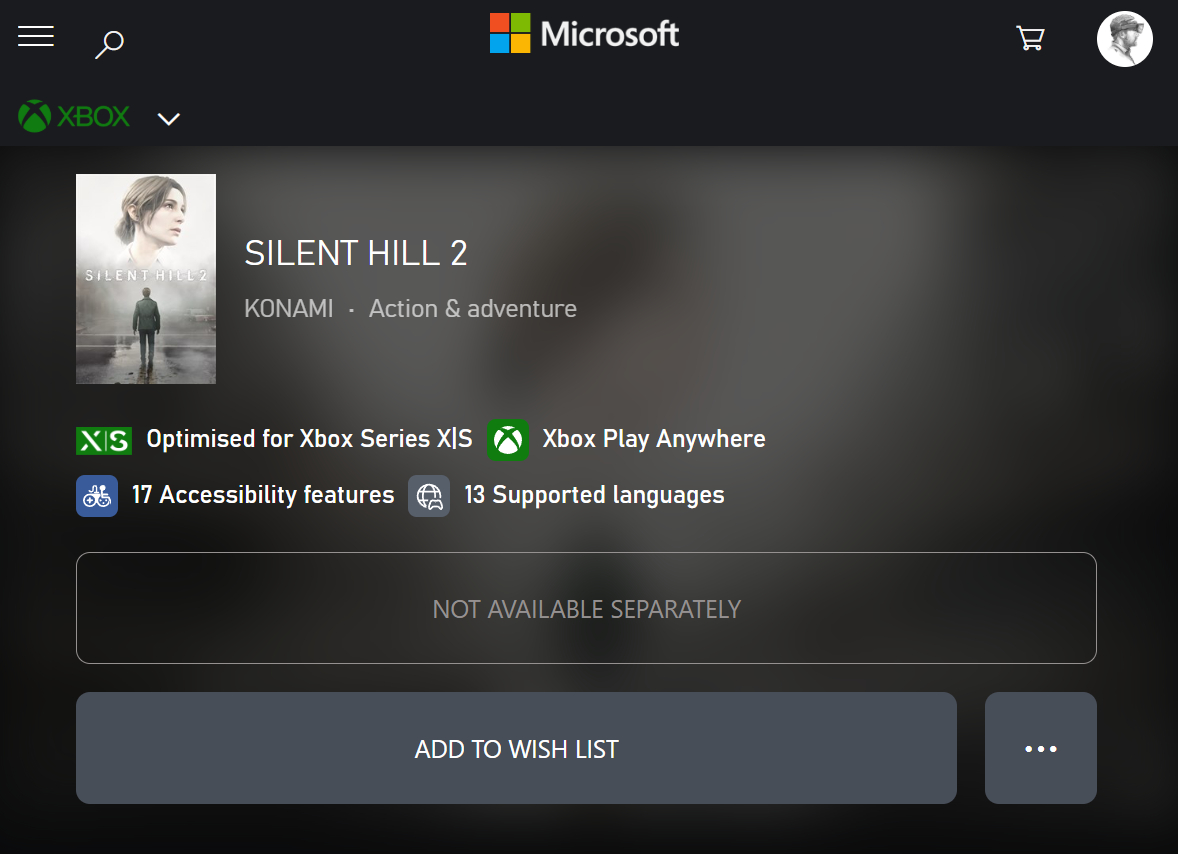Click the Xbox Play Anywhere sphere icon
Viewport: 1178px width, 854px height.
click(508, 440)
